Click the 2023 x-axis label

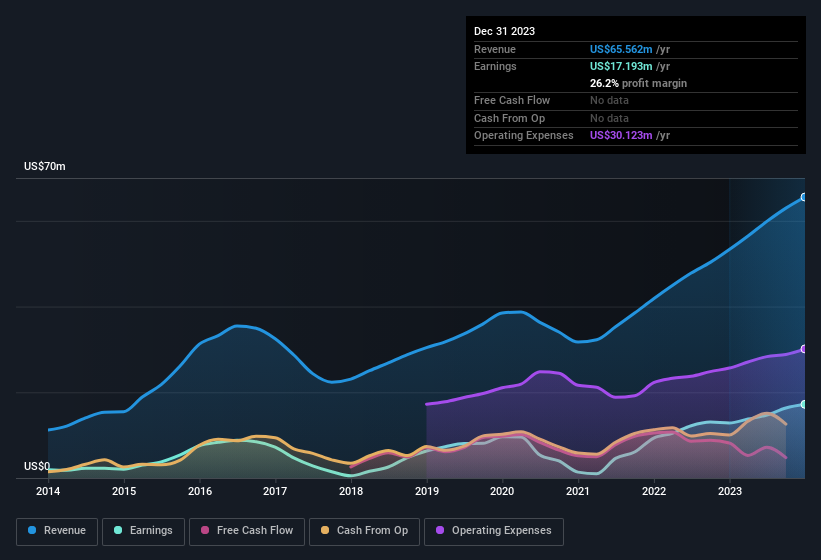(x=729, y=491)
